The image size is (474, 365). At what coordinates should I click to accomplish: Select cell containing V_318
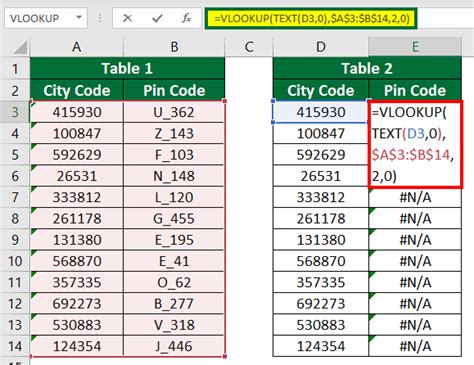174,325
